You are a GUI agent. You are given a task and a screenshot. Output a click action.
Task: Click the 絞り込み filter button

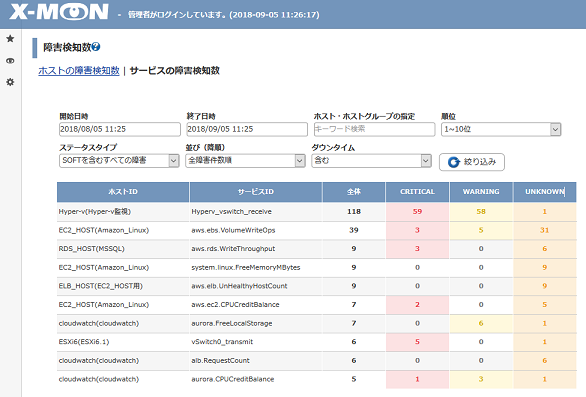coord(472,162)
